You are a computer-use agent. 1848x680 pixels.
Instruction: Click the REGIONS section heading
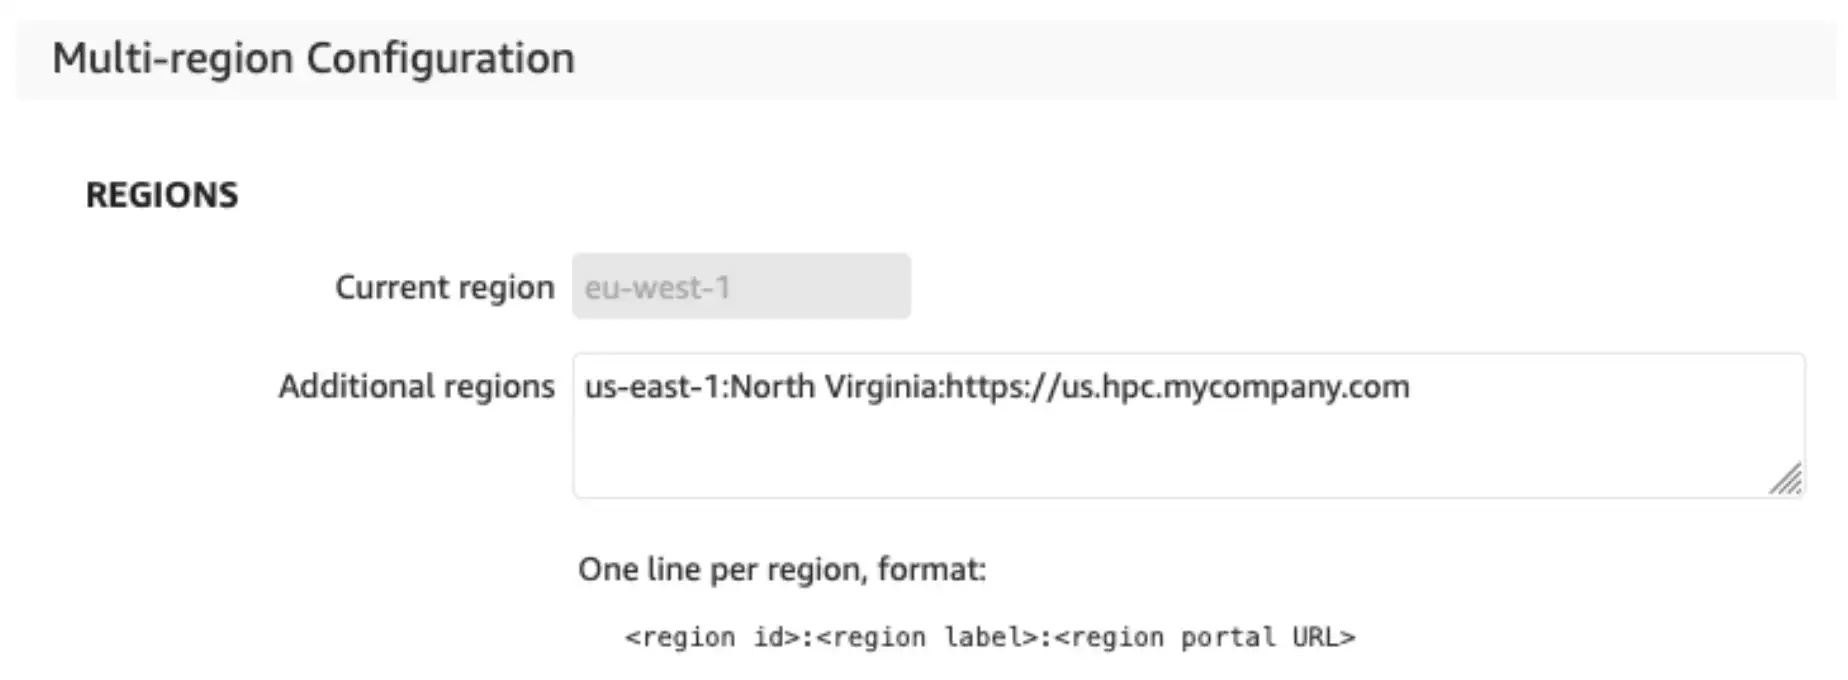click(162, 194)
